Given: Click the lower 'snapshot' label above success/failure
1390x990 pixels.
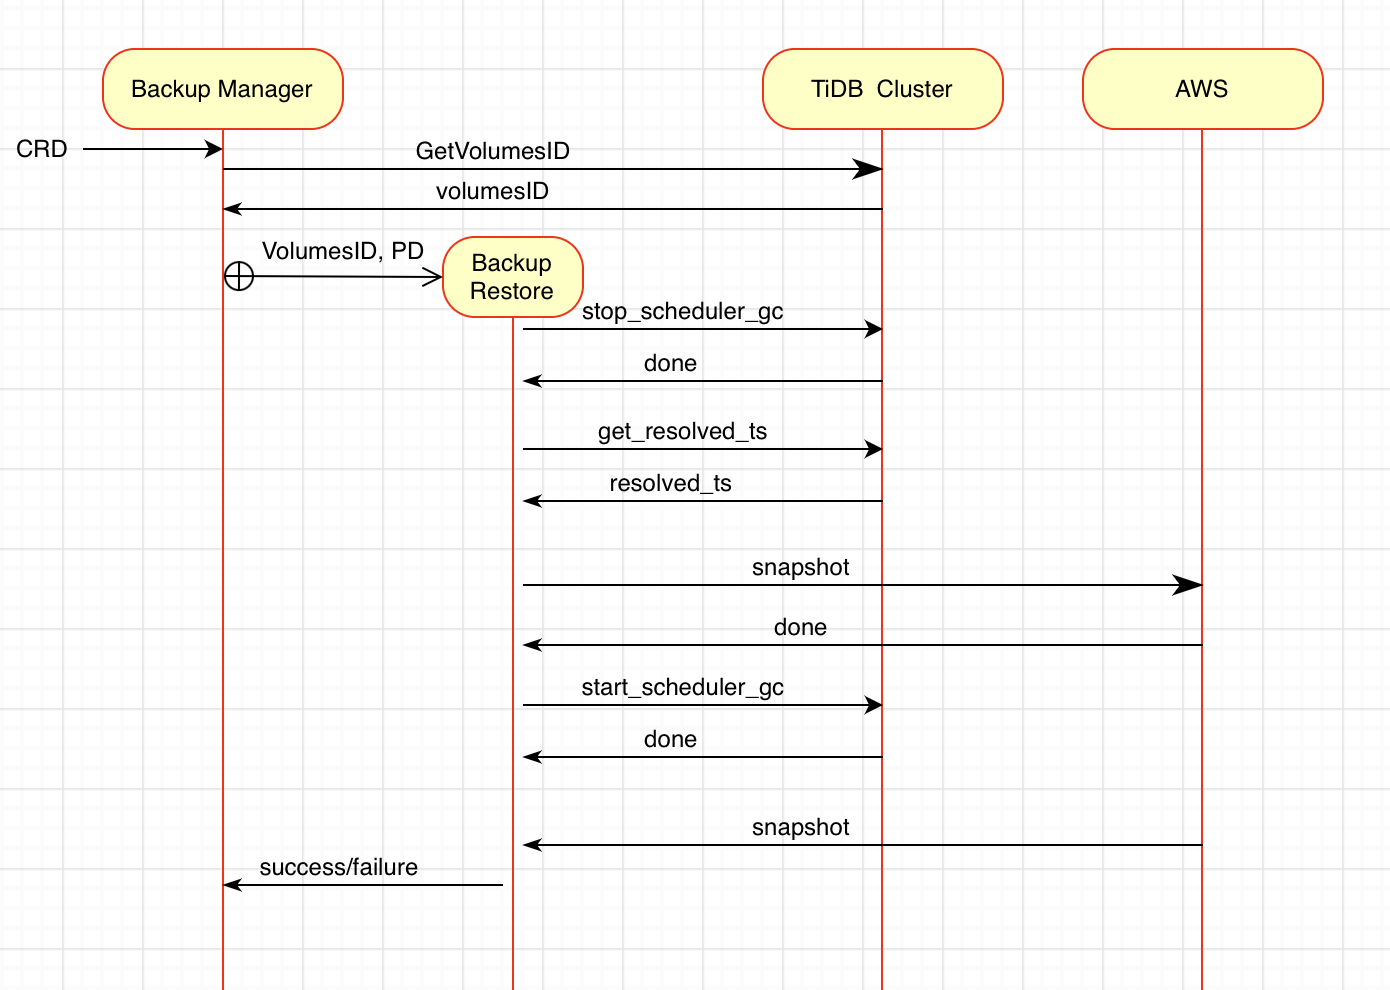Looking at the screenshot, I should coord(800,827).
